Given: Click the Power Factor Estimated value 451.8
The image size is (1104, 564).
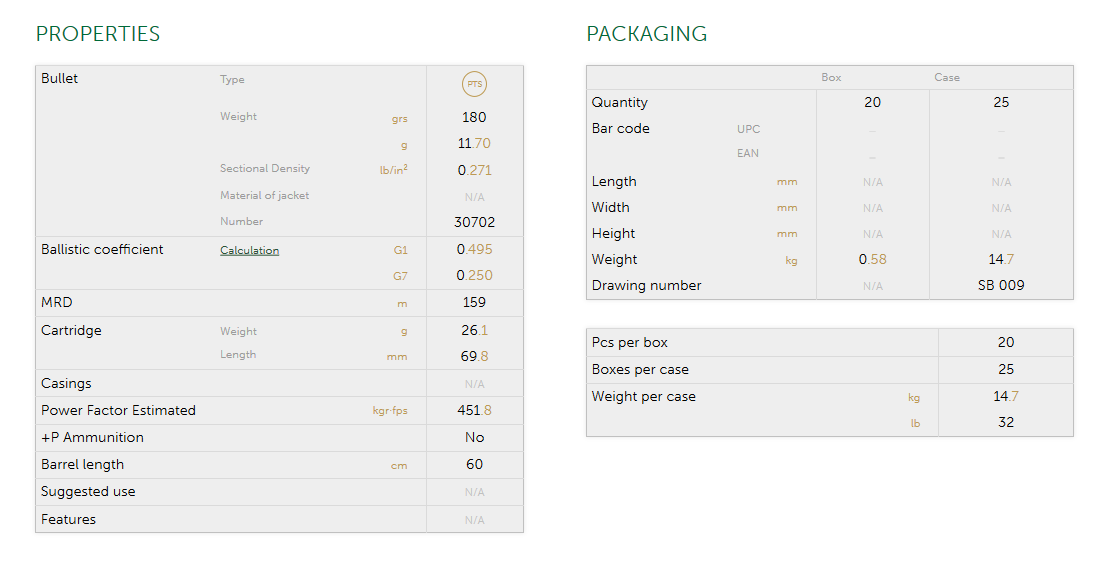Looking at the screenshot, I should point(474,411).
